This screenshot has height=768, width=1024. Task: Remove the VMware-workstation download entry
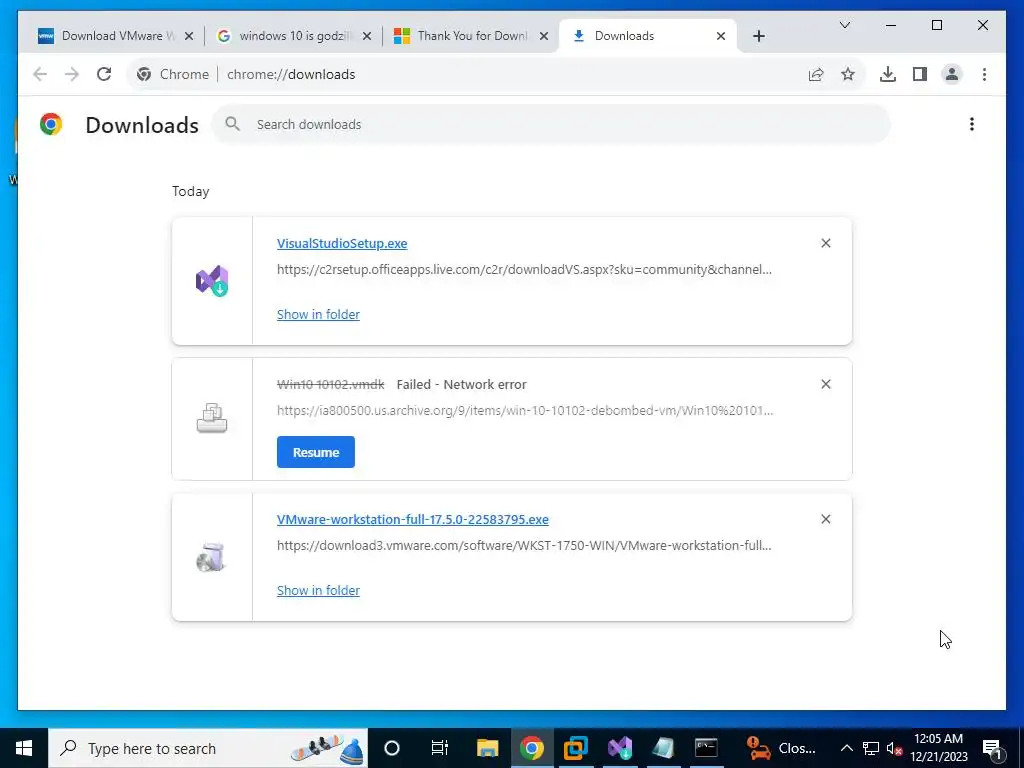825,519
